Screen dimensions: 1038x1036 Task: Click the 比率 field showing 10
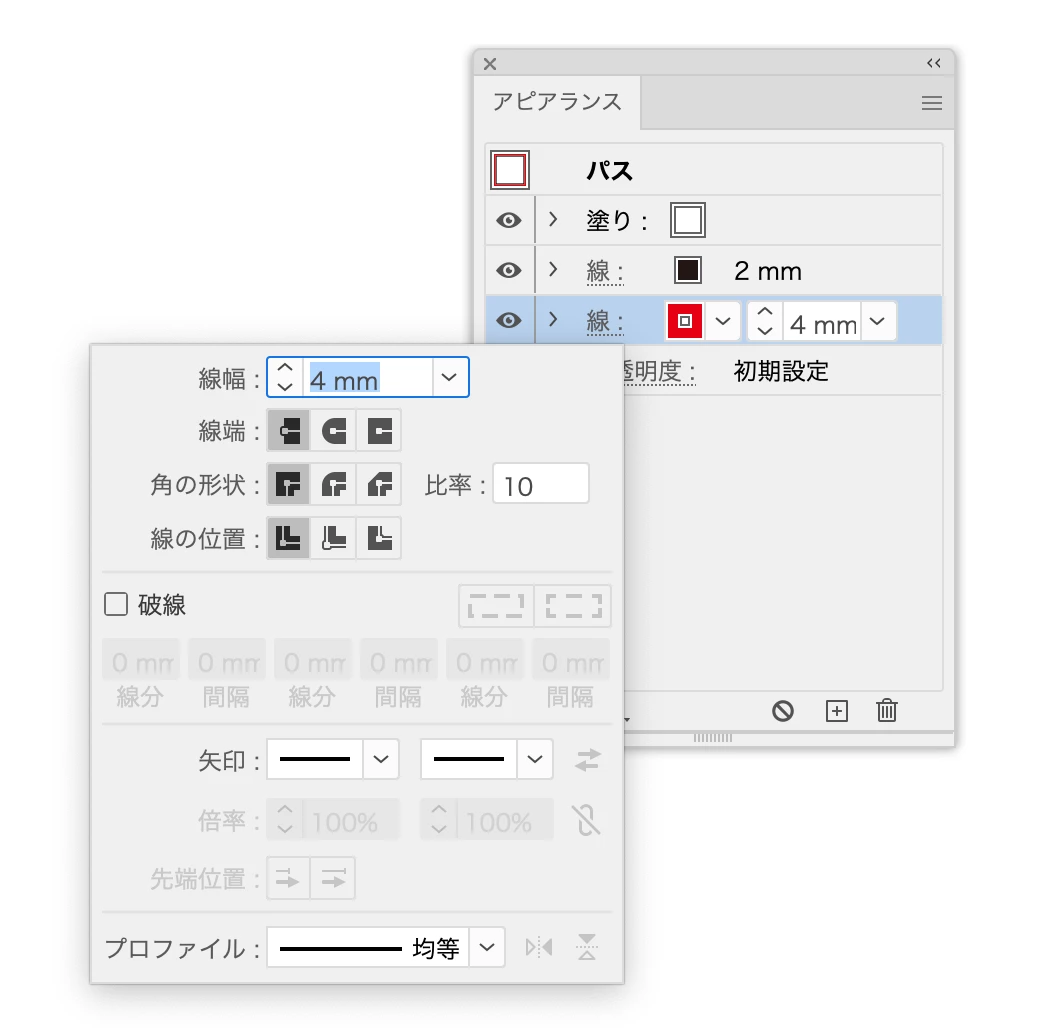click(x=541, y=484)
